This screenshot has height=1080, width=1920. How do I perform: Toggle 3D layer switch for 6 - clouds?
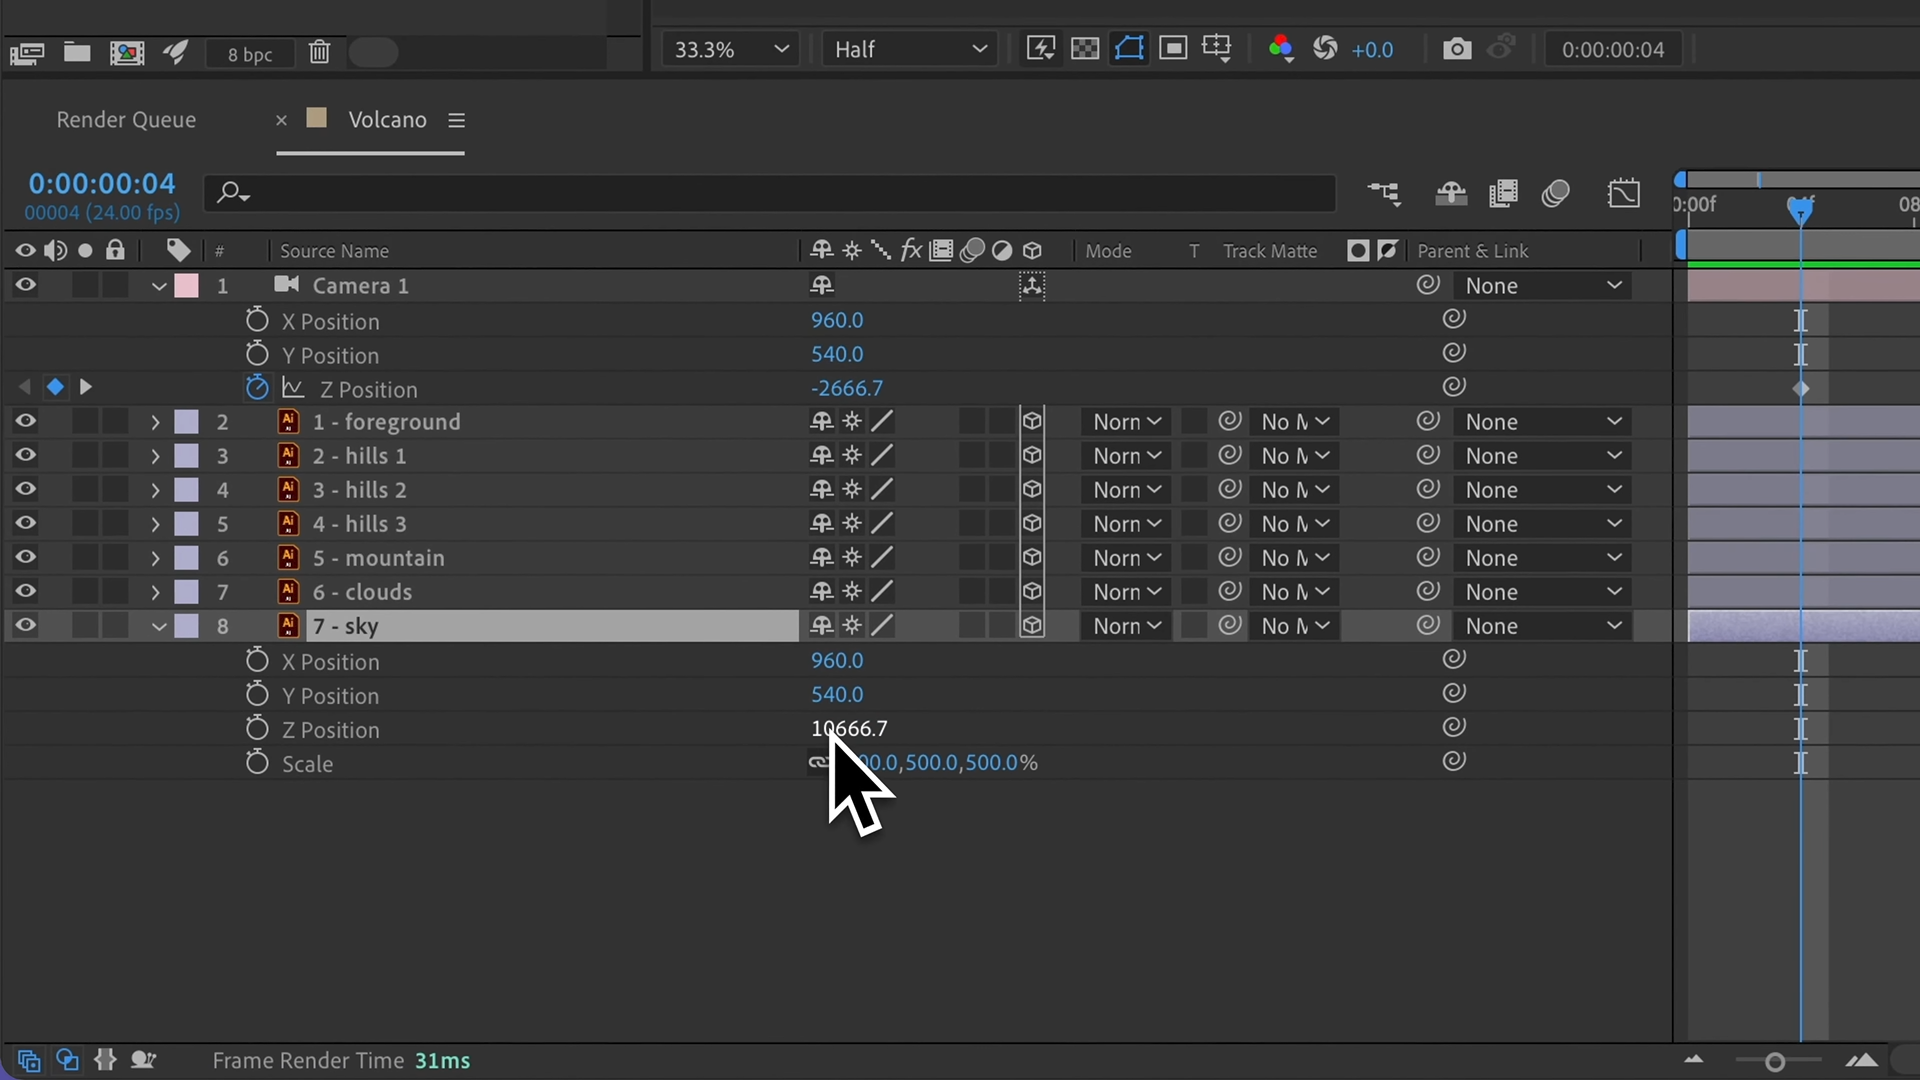[1032, 591]
